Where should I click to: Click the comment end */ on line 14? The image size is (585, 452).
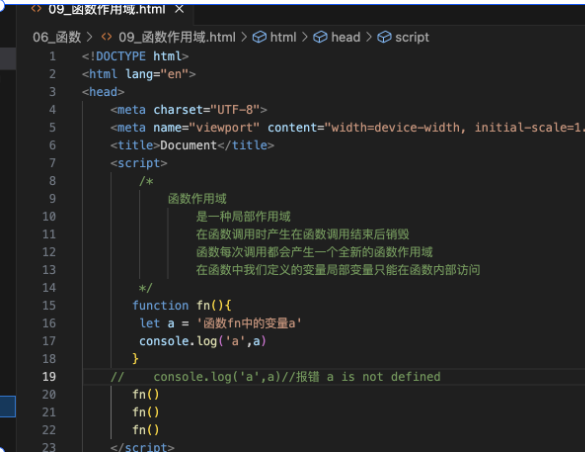pos(146,288)
